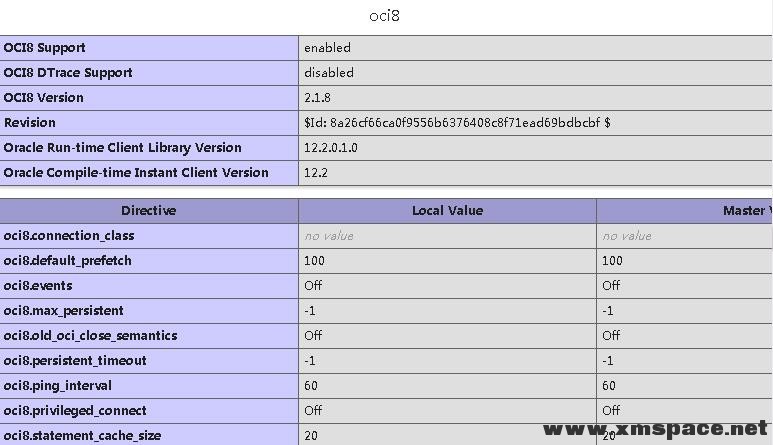Screen dimensions: 773x445
Task: Select the oci8.persistent_timeout directive
Action: coord(75,361)
